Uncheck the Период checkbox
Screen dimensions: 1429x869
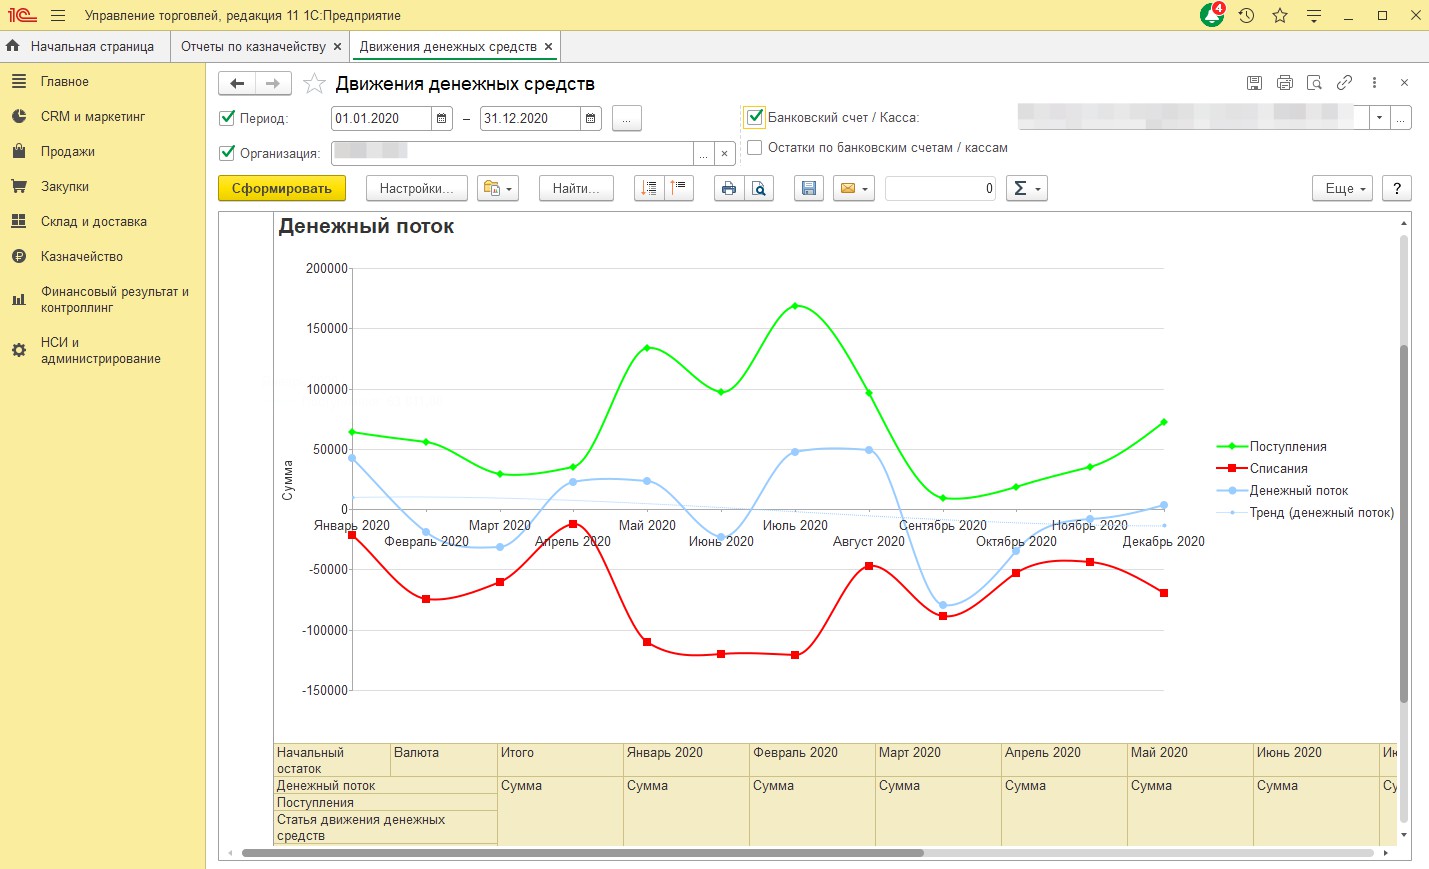click(227, 118)
